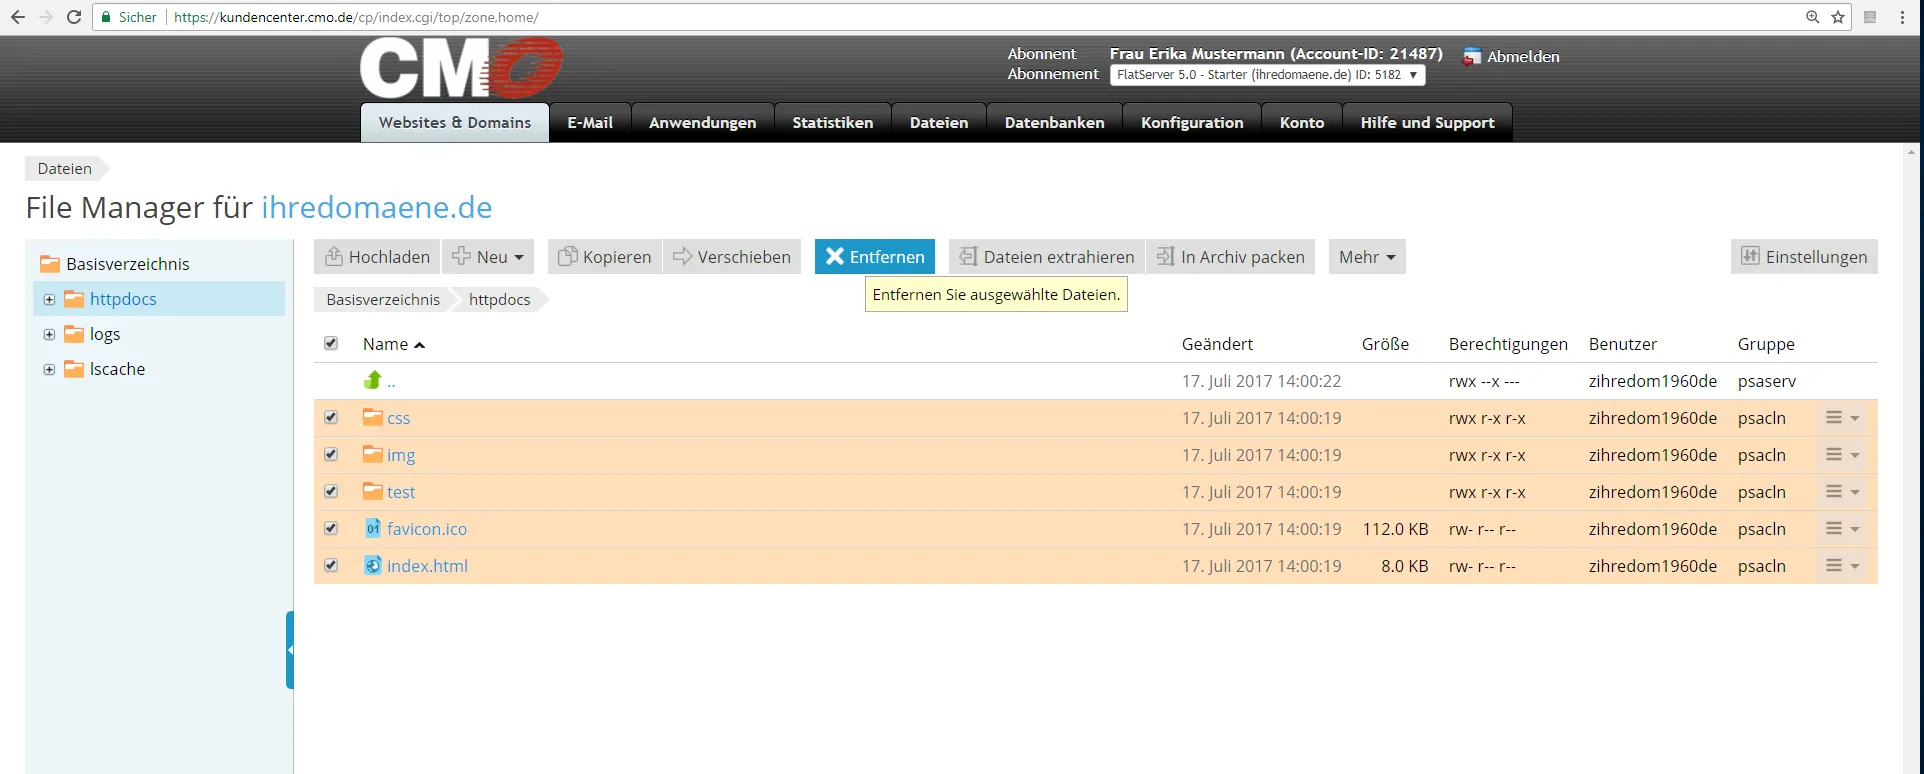The height and width of the screenshot is (774, 1924).
Task: Click the Basisverzeichnis breadcrumb
Action: click(x=383, y=299)
